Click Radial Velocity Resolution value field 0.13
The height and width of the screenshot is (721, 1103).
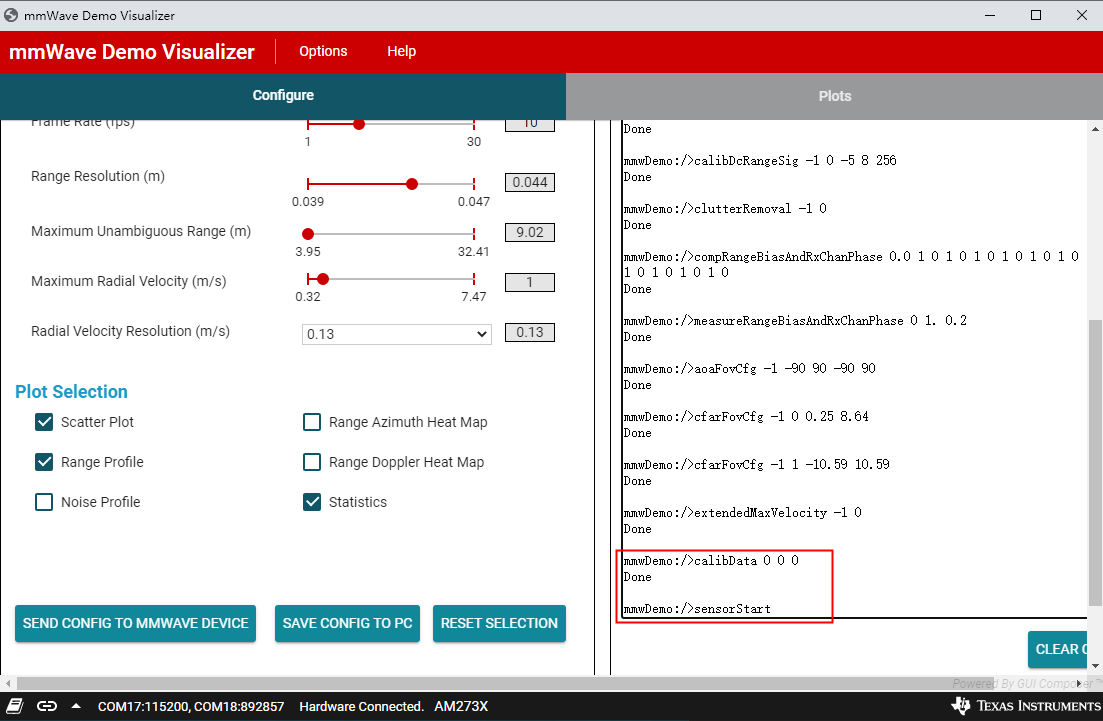(530, 333)
